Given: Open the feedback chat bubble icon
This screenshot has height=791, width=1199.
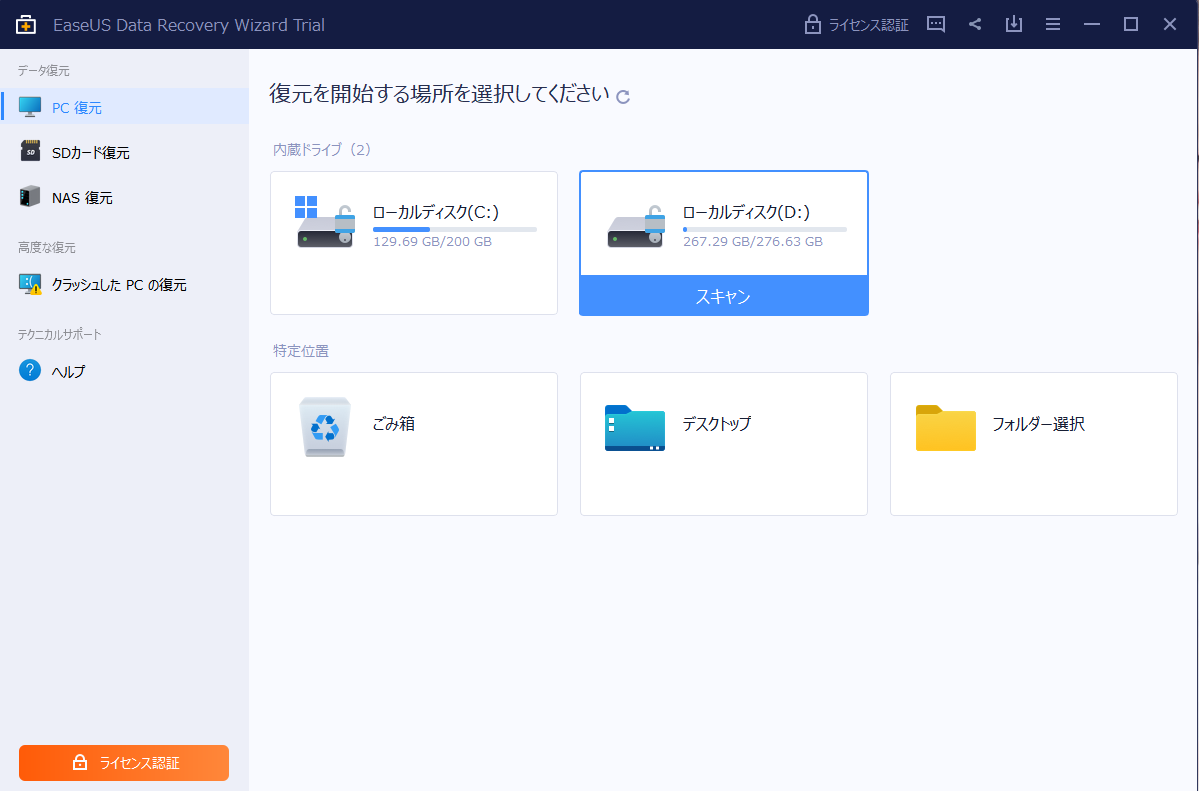Looking at the screenshot, I should (935, 24).
